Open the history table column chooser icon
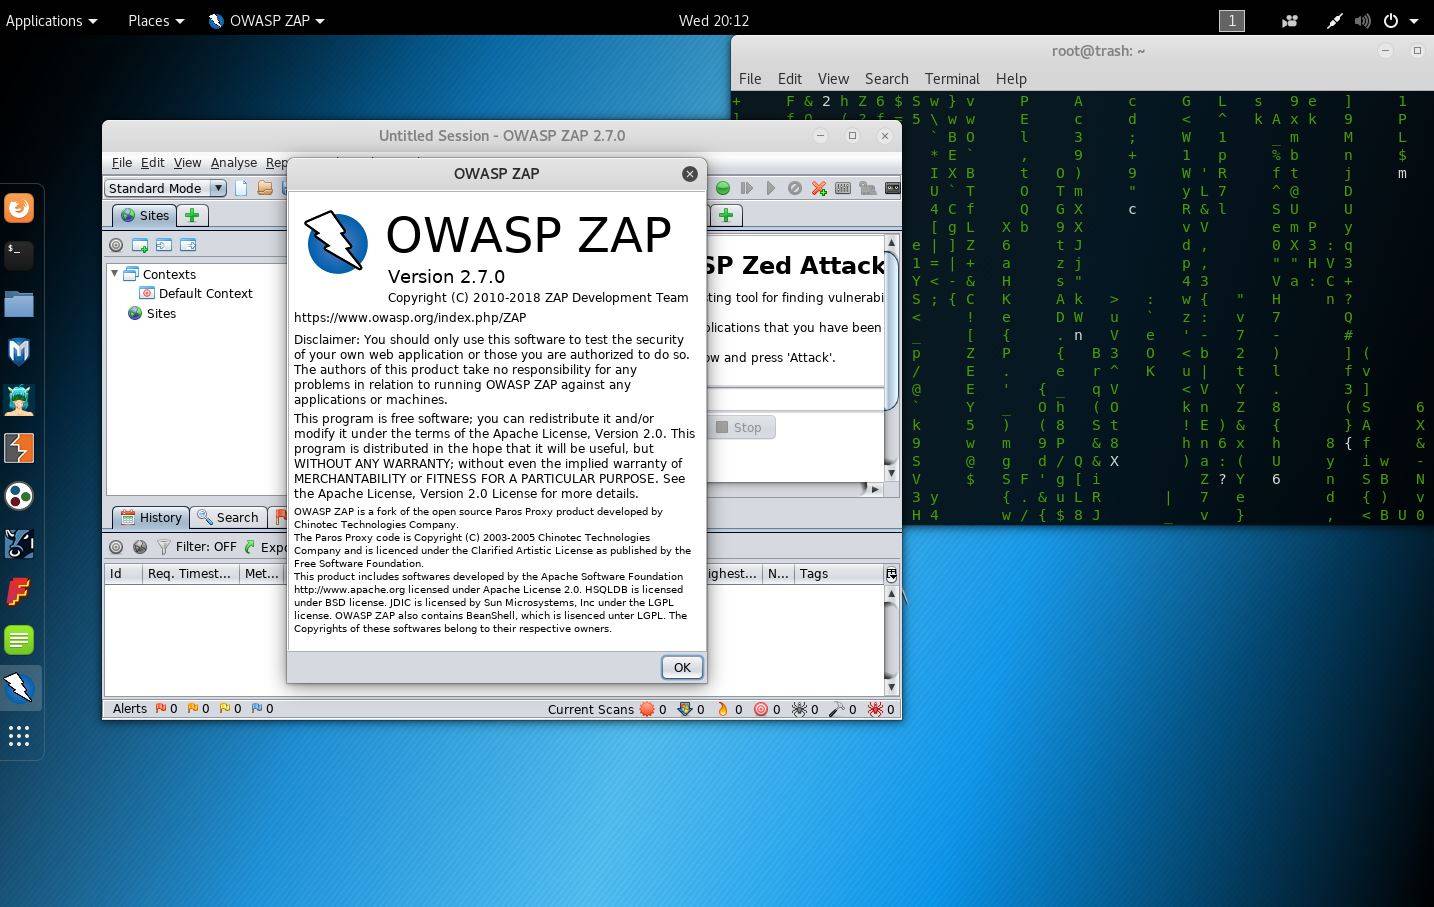This screenshot has height=907, width=1434. click(891, 574)
